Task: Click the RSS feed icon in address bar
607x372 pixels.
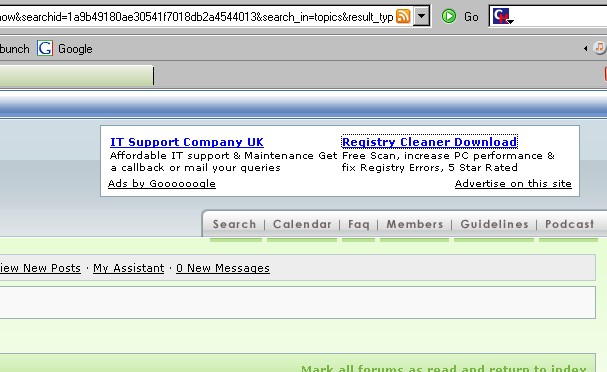Action: click(403, 16)
